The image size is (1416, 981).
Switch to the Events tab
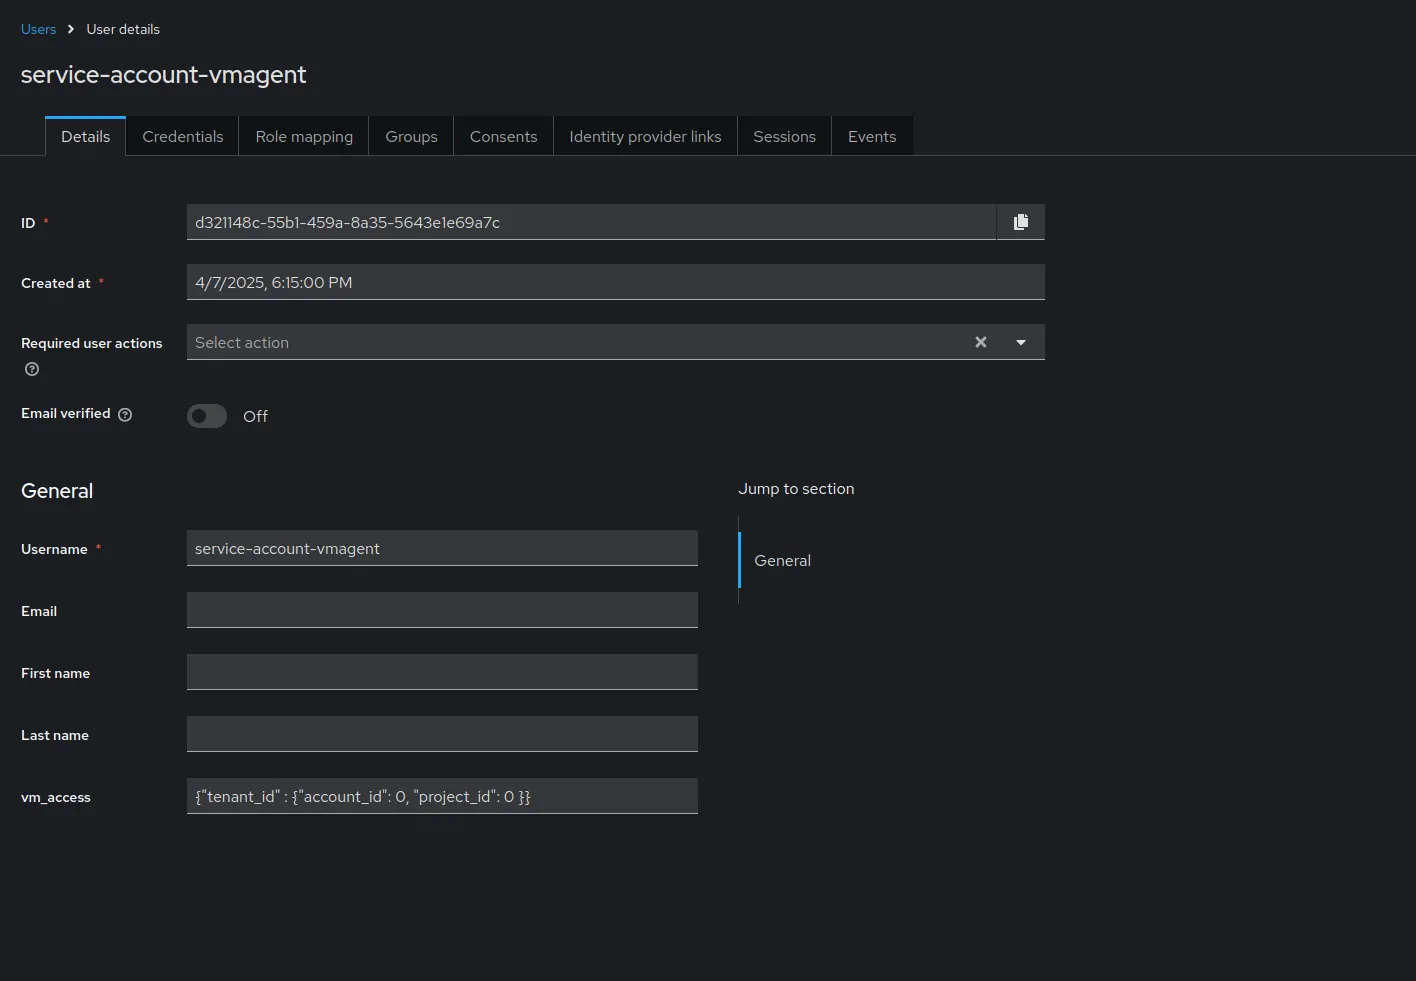(872, 137)
